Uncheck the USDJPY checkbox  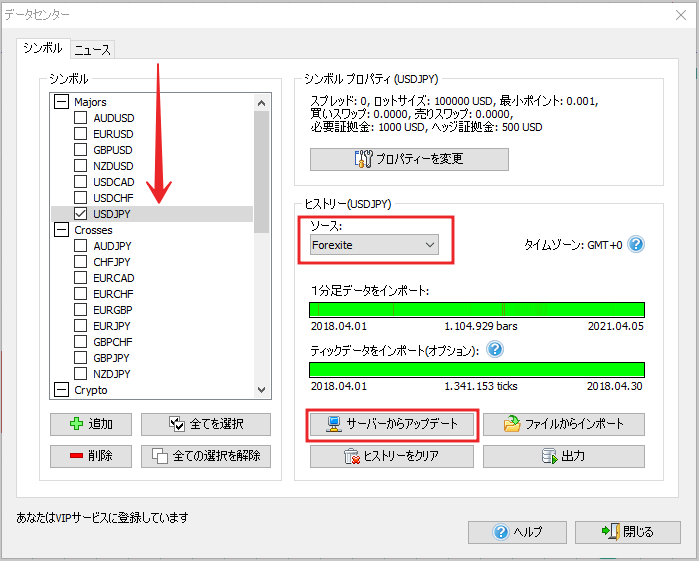(x=80, y=214)
